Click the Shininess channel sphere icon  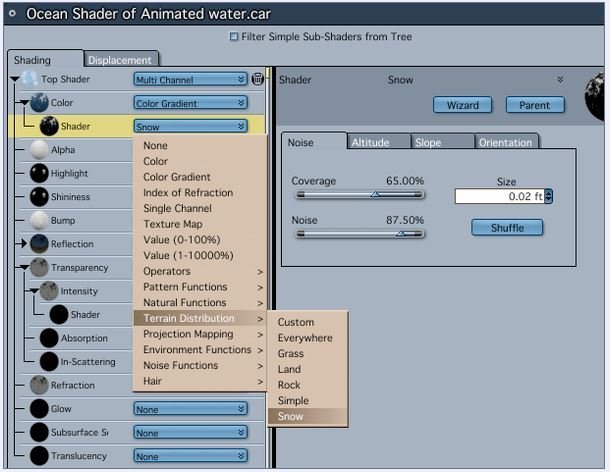click(39, 197)
